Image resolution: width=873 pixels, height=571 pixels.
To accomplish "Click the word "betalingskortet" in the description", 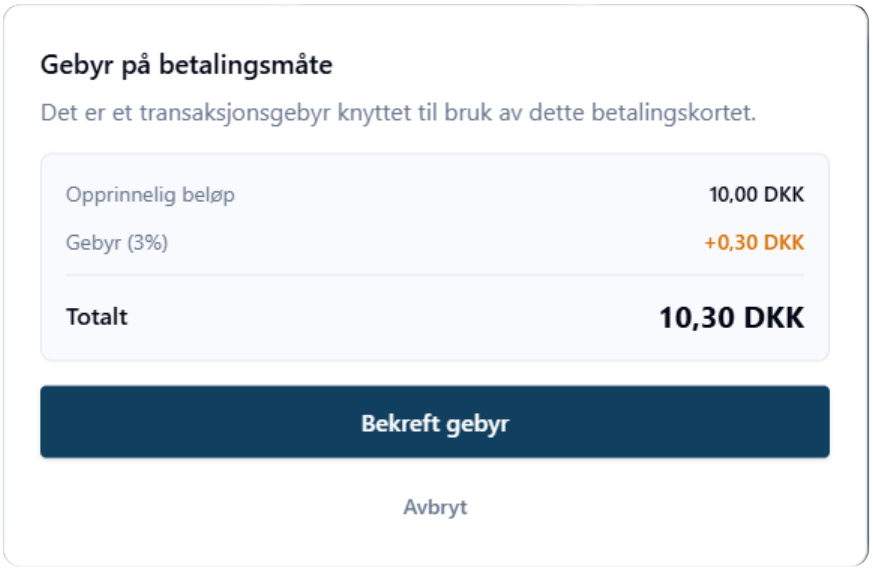I will tap(682, 112).
